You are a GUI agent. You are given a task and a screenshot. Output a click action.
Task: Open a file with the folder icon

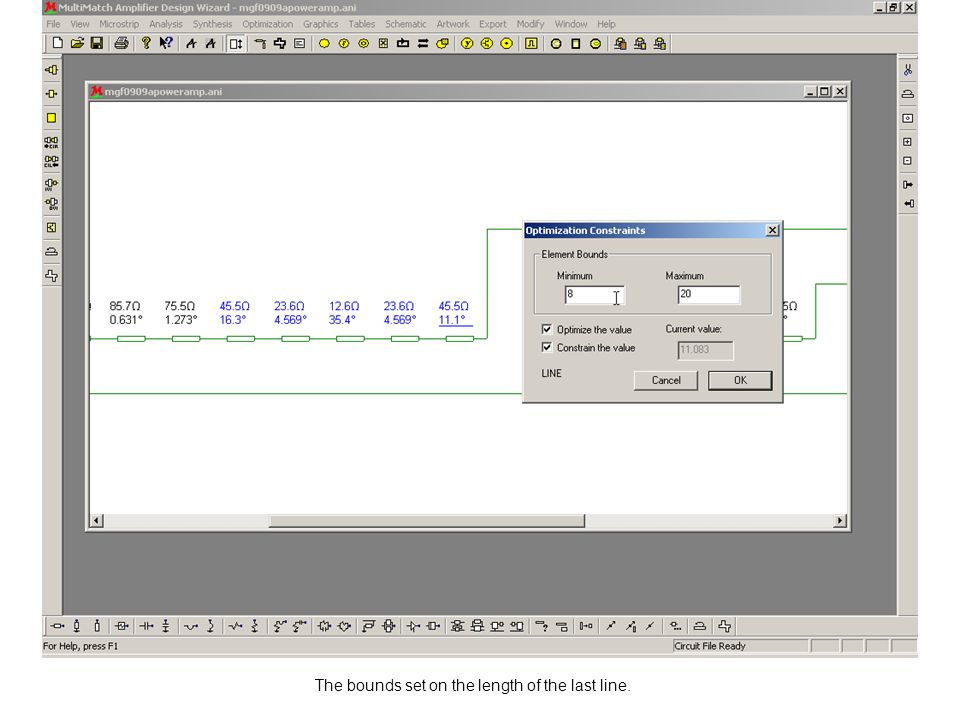[77, 43]
